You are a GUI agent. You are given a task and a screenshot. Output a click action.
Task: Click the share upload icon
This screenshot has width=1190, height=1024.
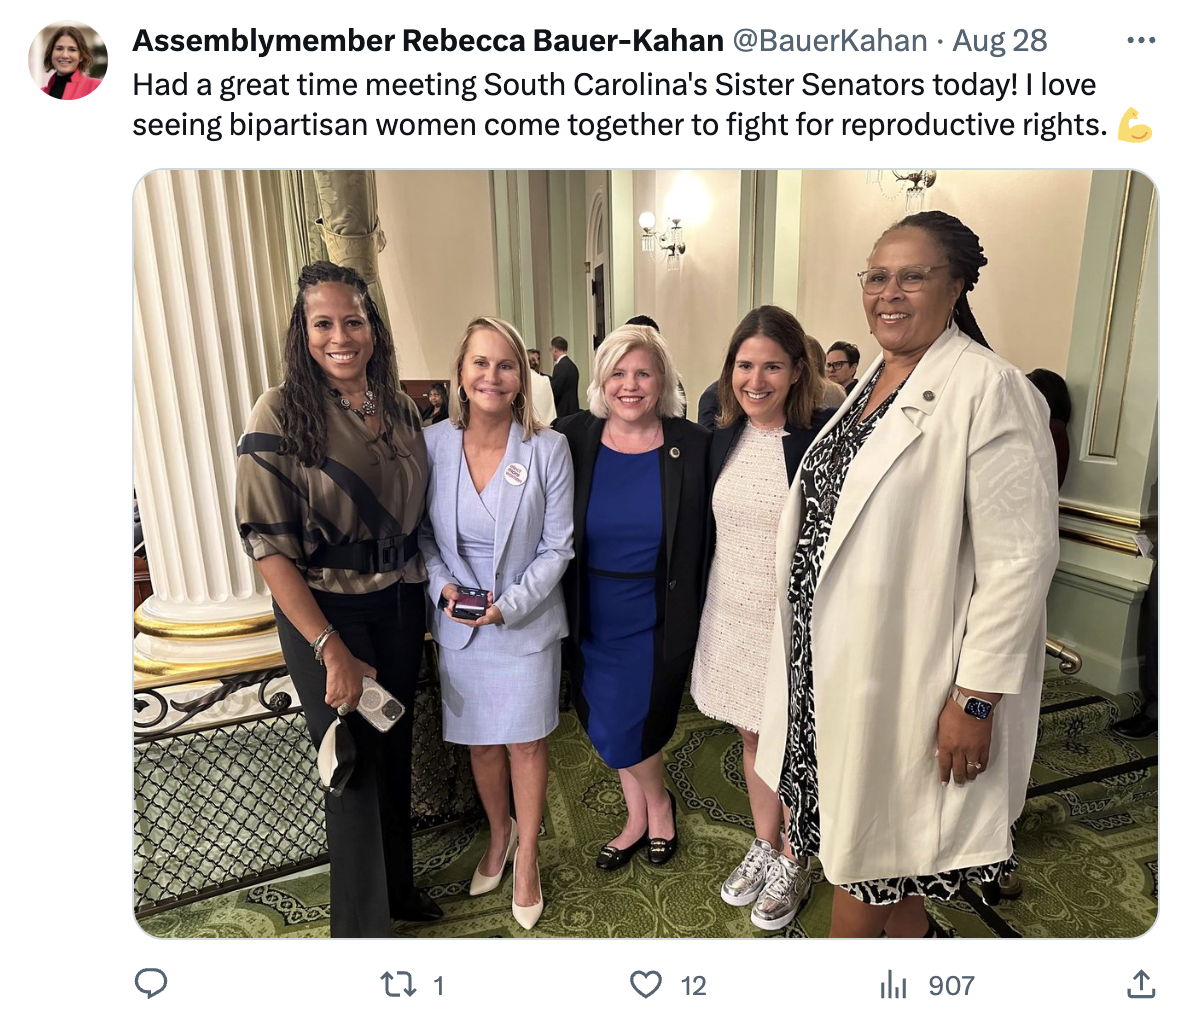tap(1141, 984)
